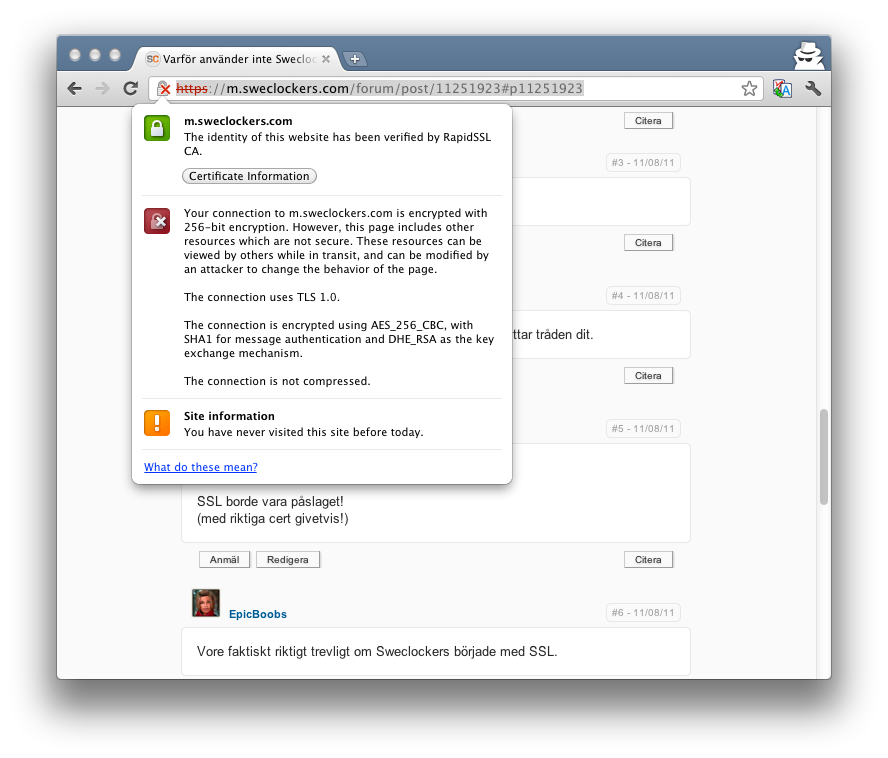Open the Google Translate extension icon
The width and height of the screenshot is (888, 758).
click(782, 88)
